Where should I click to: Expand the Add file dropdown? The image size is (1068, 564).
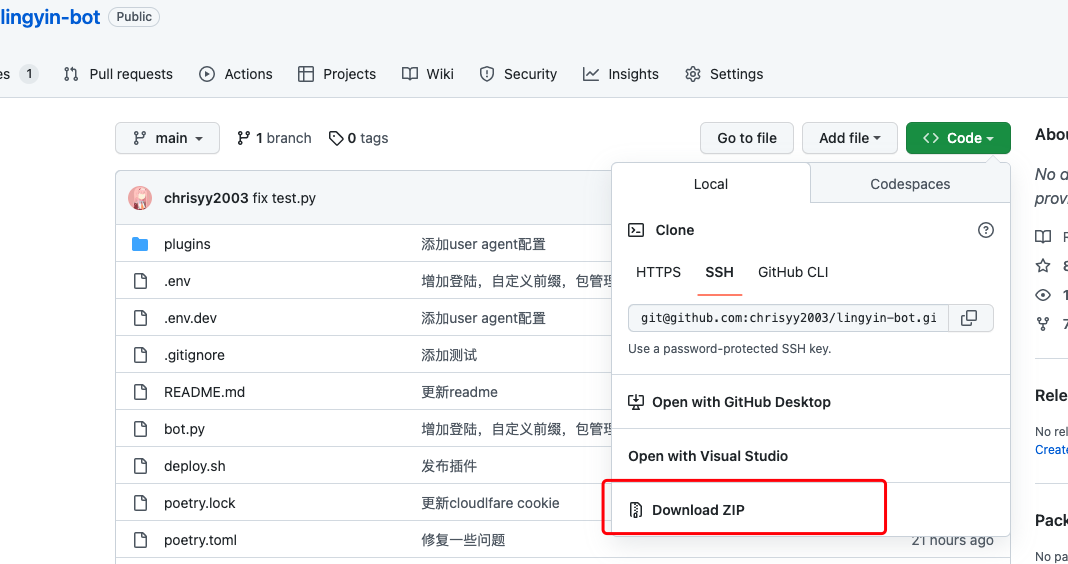point(849,138)
